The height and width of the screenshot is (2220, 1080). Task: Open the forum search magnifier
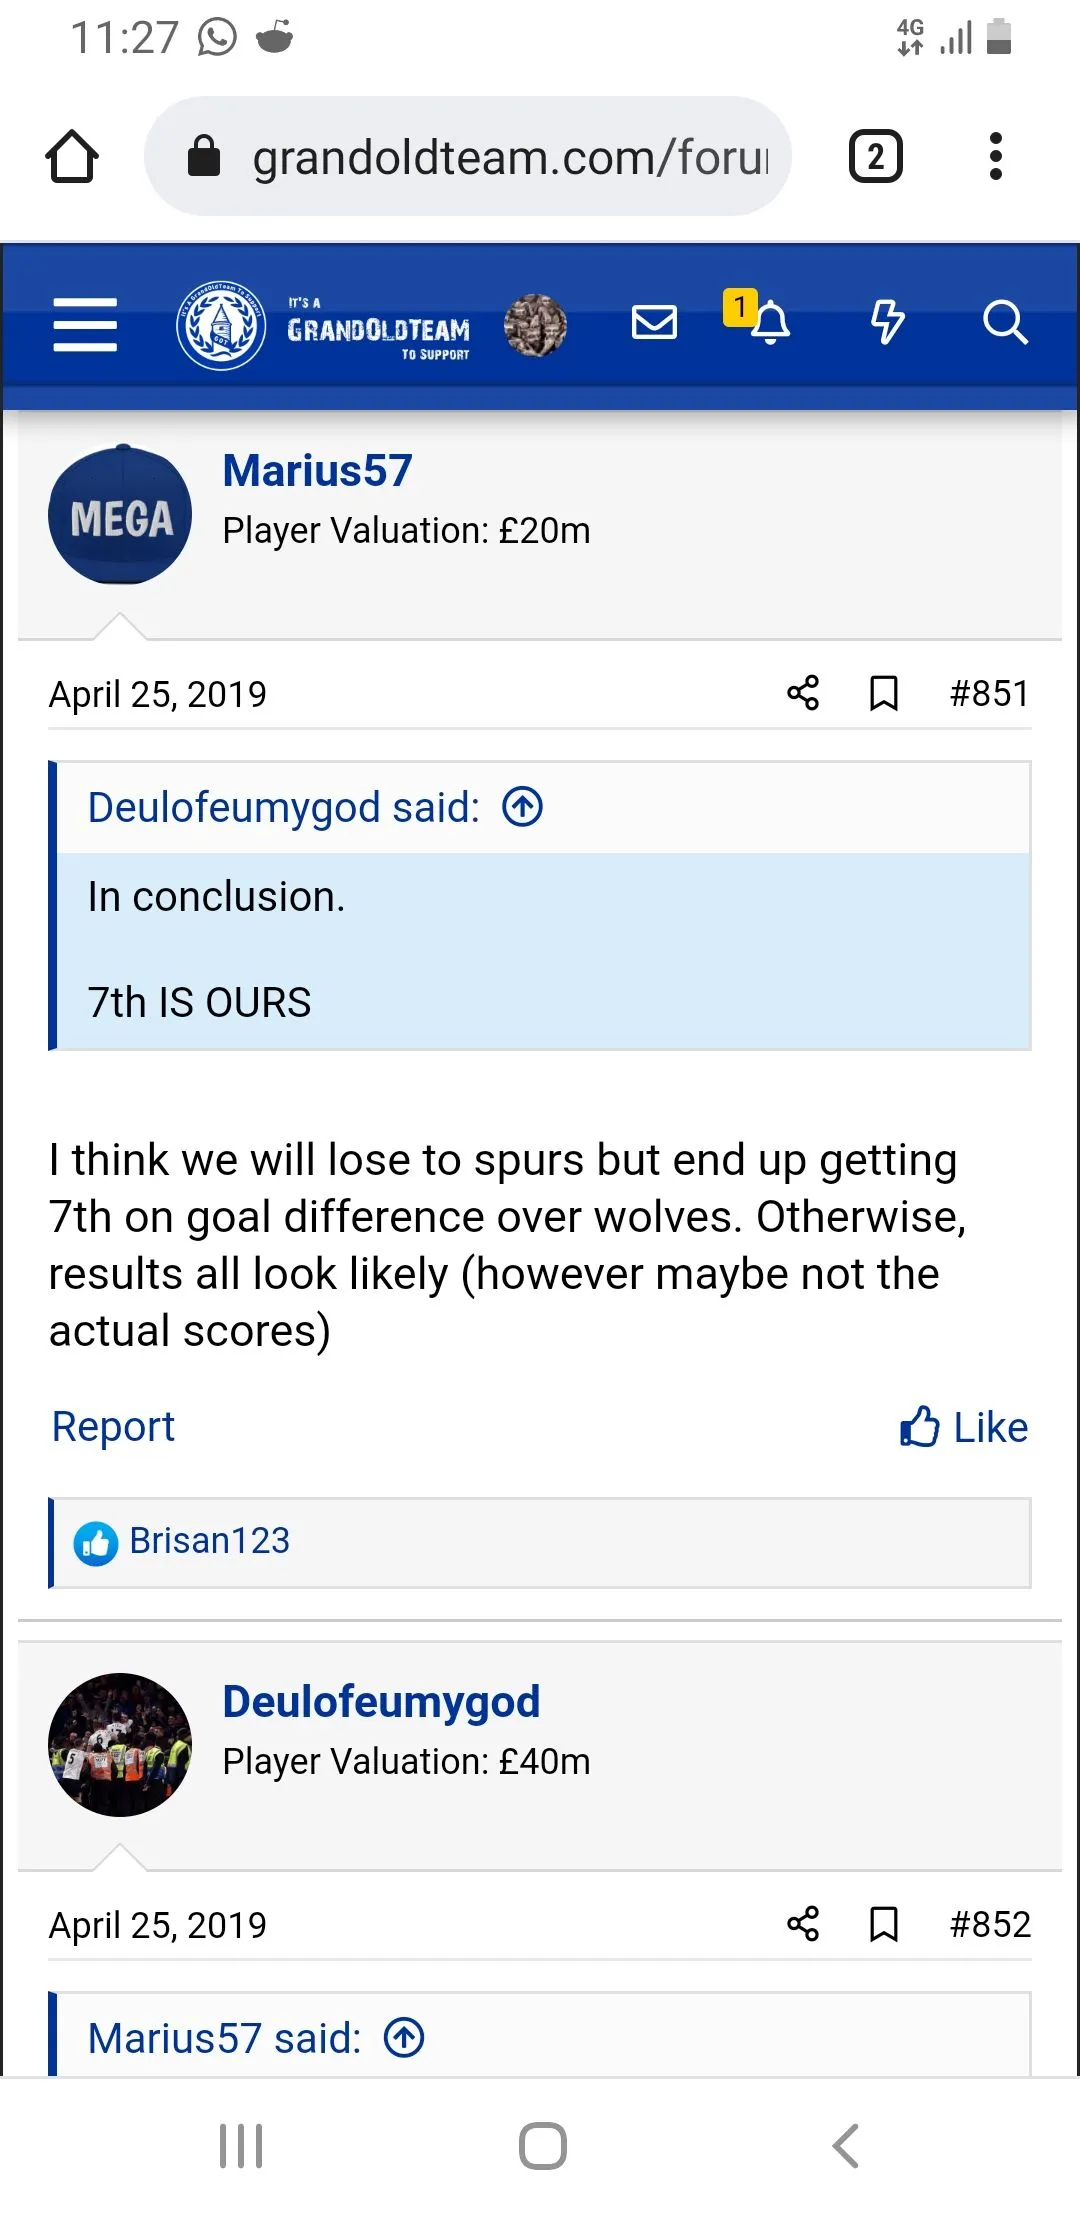(x=1004, y=323)
